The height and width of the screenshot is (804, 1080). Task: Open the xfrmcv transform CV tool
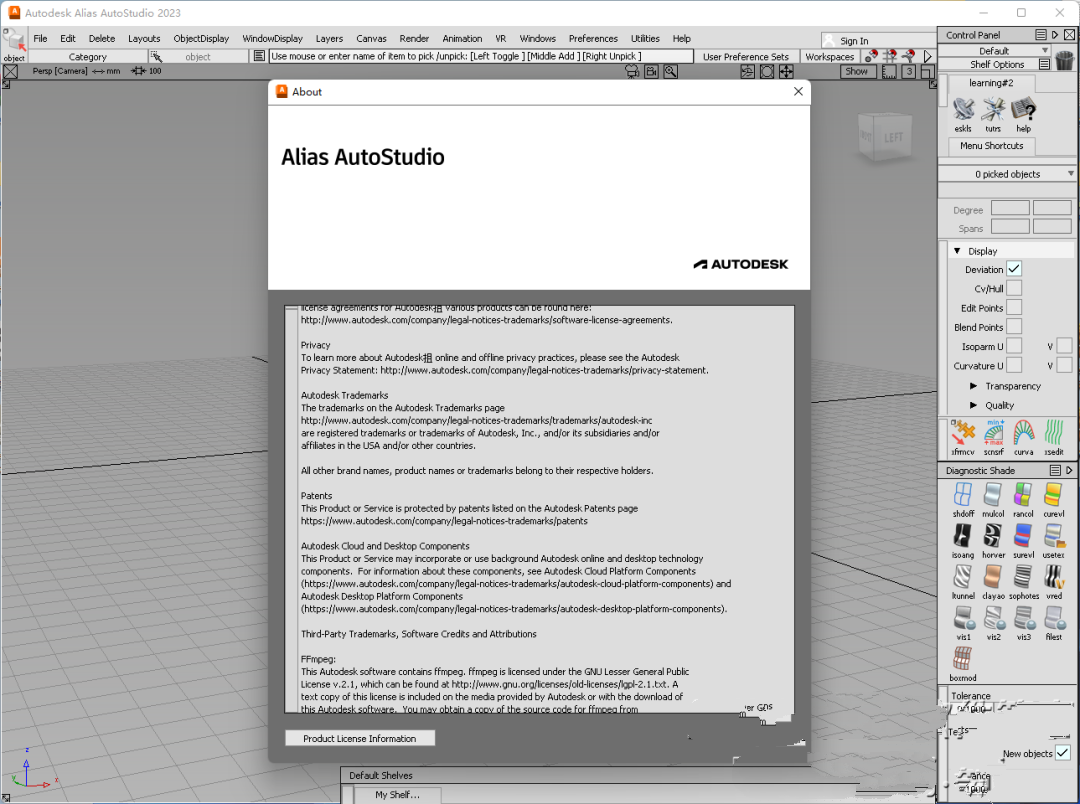pos(963,433)
